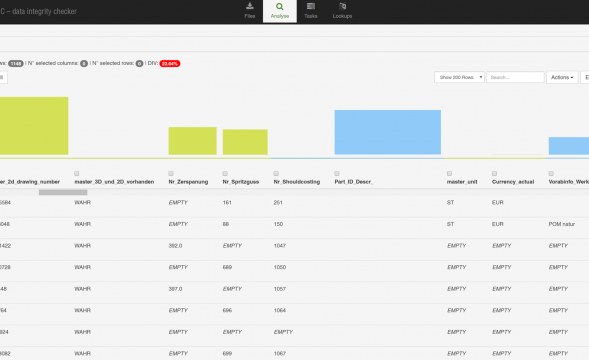Tick the Nr_Shouldcosting column checkbox
The width and height of the screenshot is (589, 360).
tap(276, 173)
